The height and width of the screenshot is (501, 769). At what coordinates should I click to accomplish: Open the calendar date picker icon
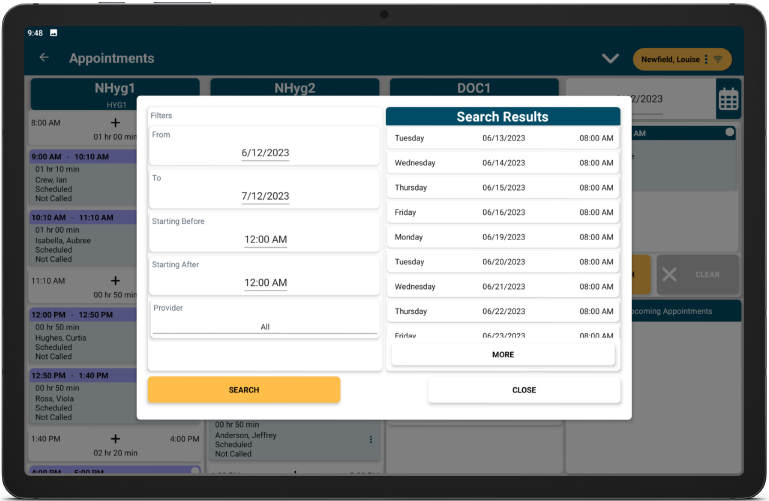point(728,99)
